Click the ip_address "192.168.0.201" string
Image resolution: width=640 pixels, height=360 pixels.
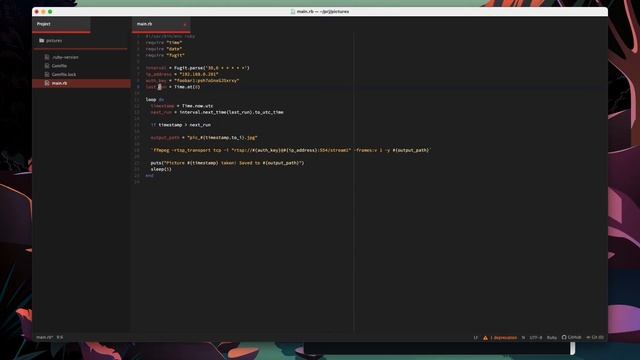[199, 74]
